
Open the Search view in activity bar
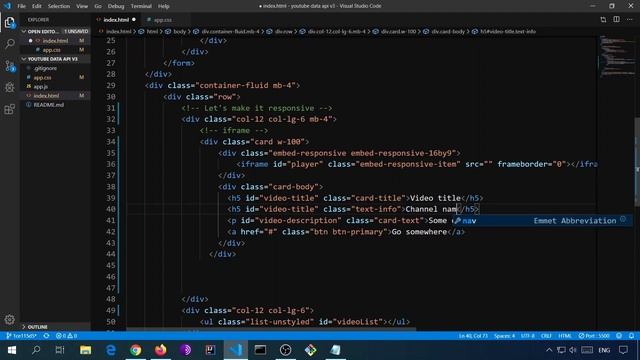click(9, 44)
